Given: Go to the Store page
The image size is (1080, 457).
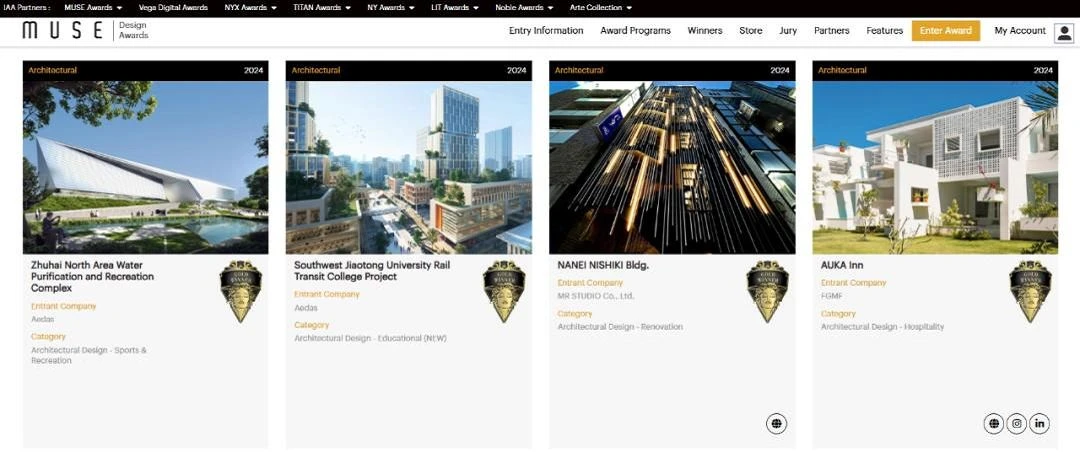Looking at the screenshot, I should (751, 30).
